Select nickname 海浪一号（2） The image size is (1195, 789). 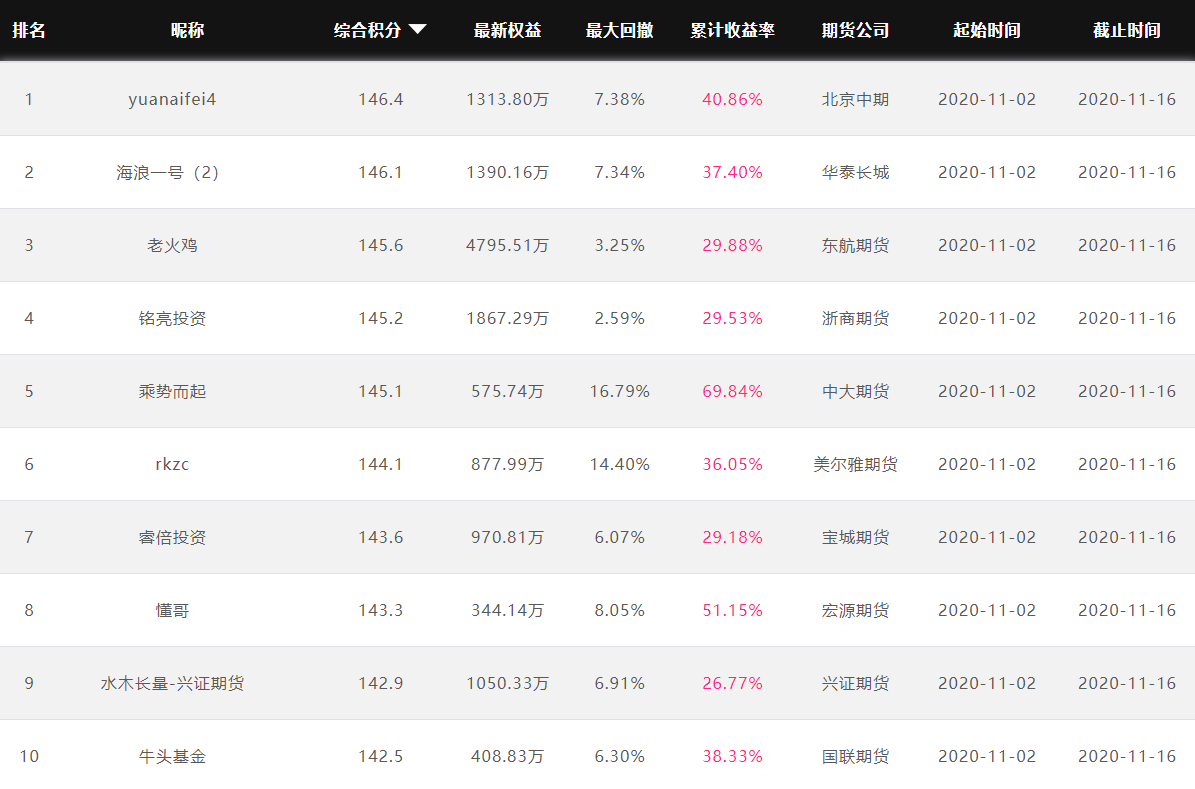tap(168, 172)
